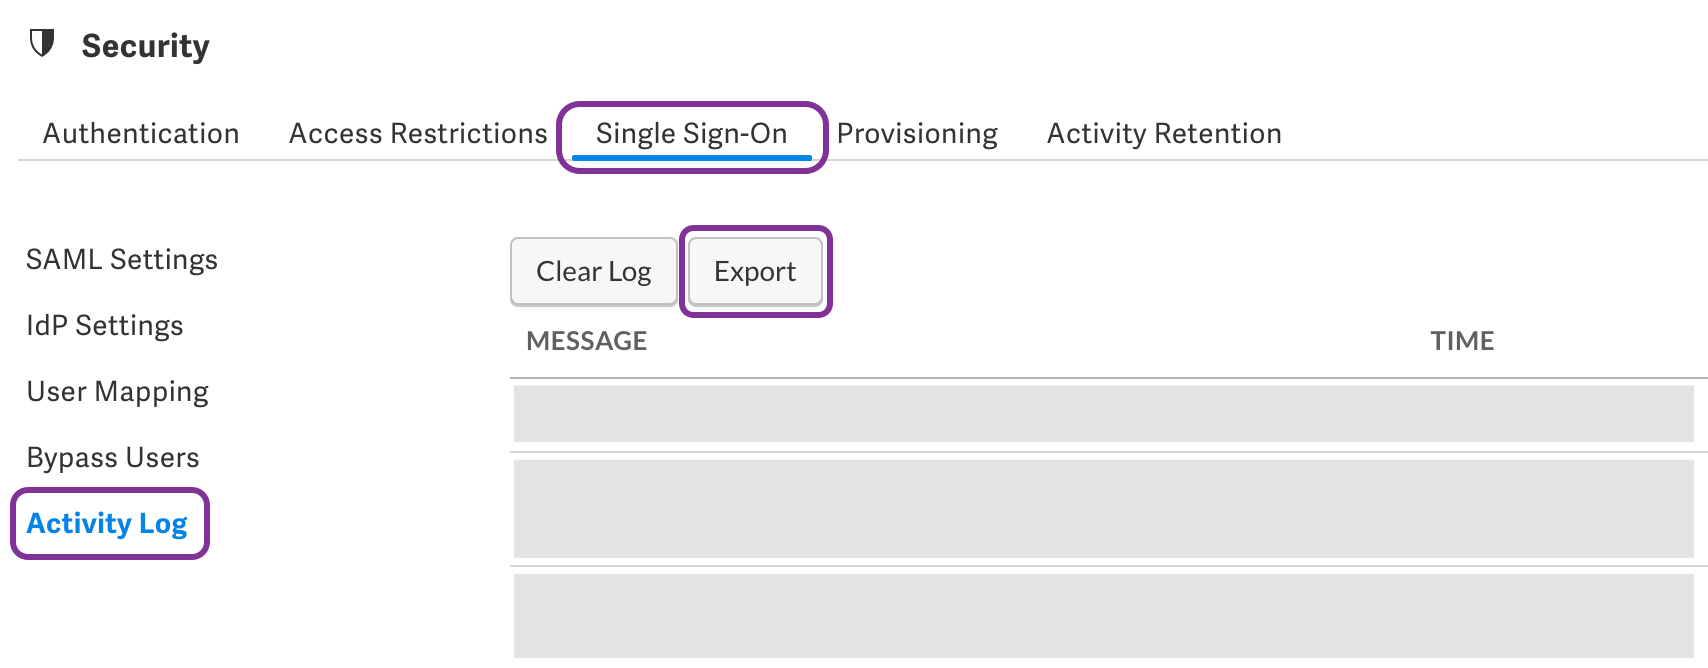
Task: Click the MESSAGE column header
Action: click(587, 341)
